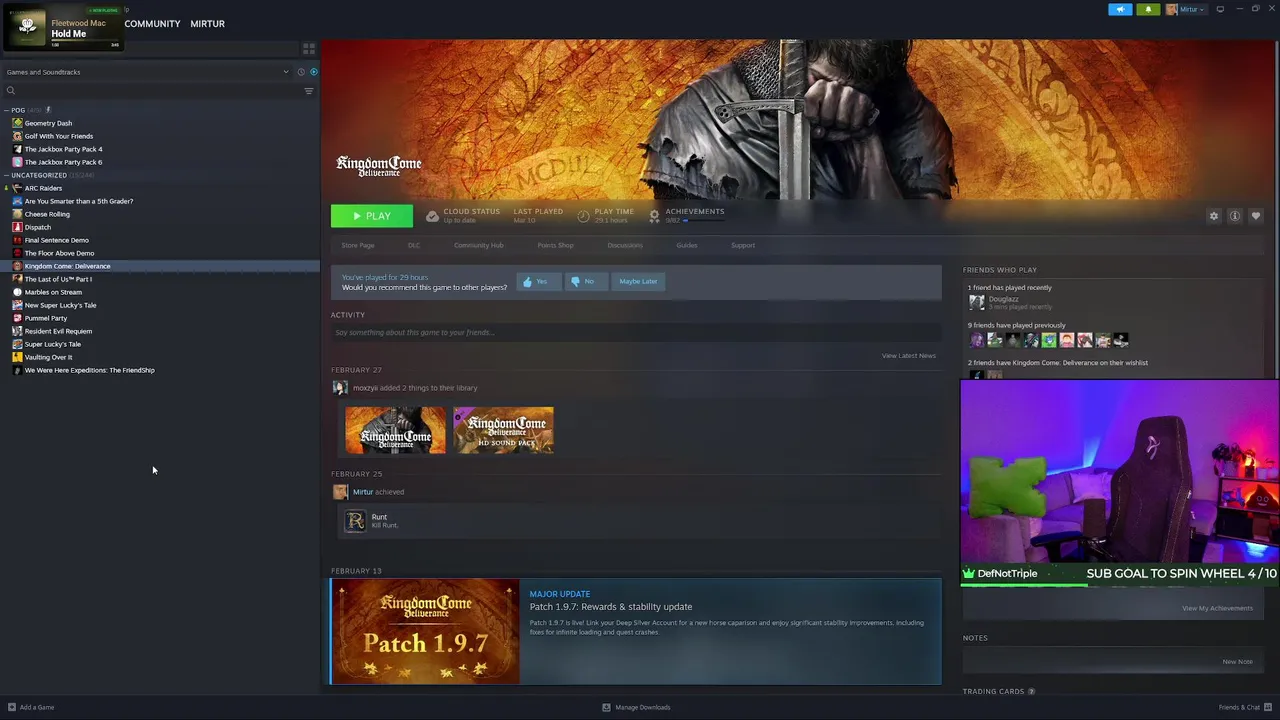Screen dimensions: 1280x720
Task: Open the Support tab
Action: coord(743,245)
